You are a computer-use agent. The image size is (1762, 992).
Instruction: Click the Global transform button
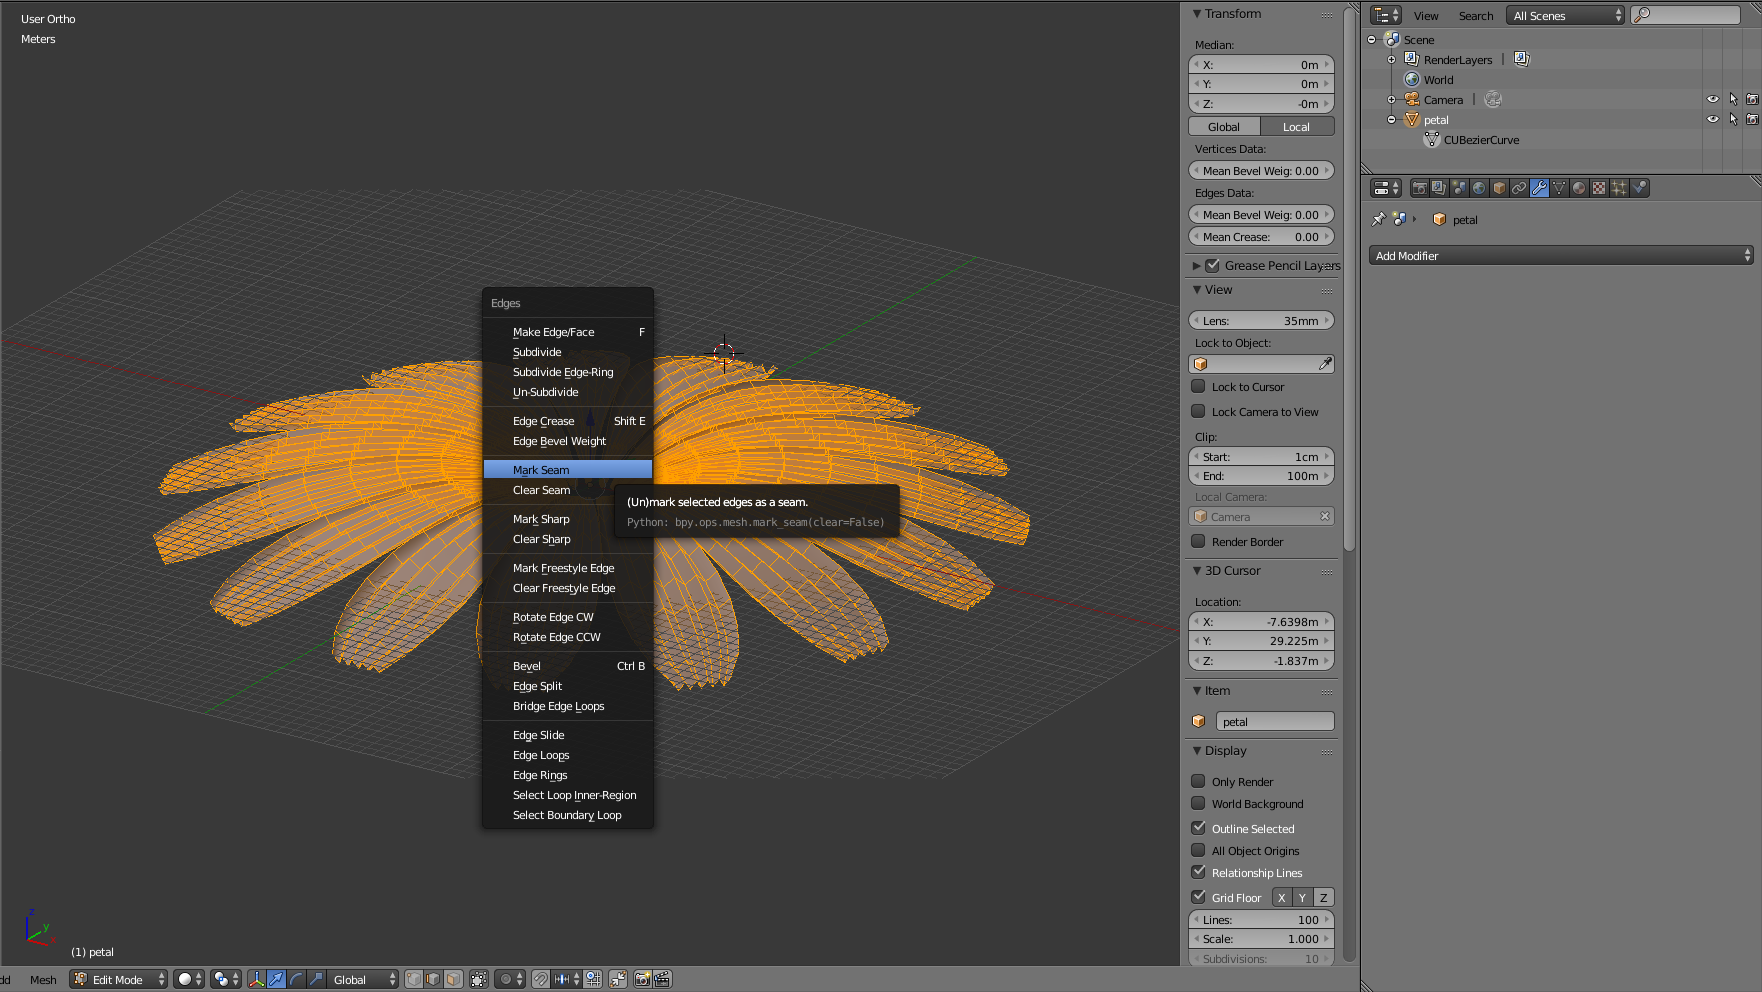1224,126
